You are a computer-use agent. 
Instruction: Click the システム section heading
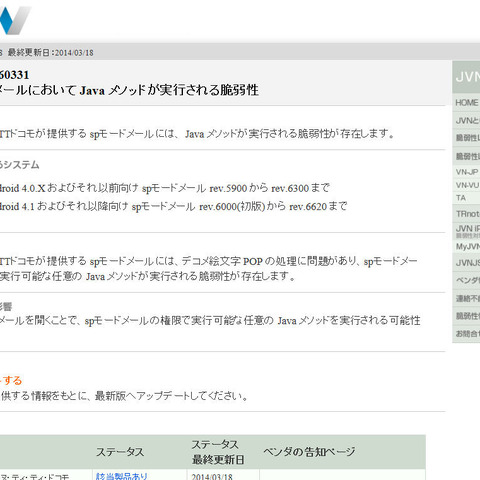(x=19, y=165)
